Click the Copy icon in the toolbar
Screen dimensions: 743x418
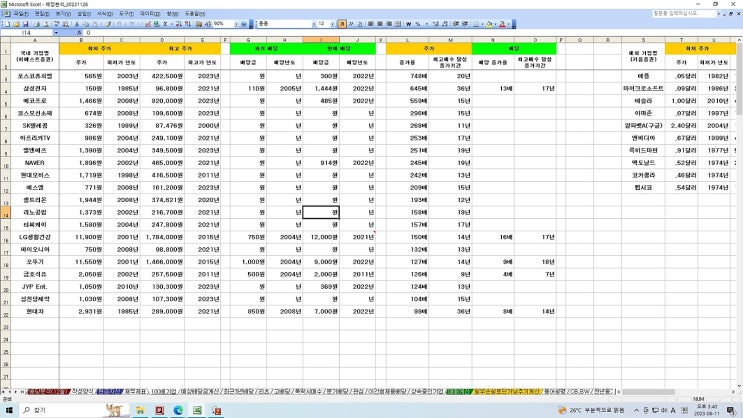86,24
